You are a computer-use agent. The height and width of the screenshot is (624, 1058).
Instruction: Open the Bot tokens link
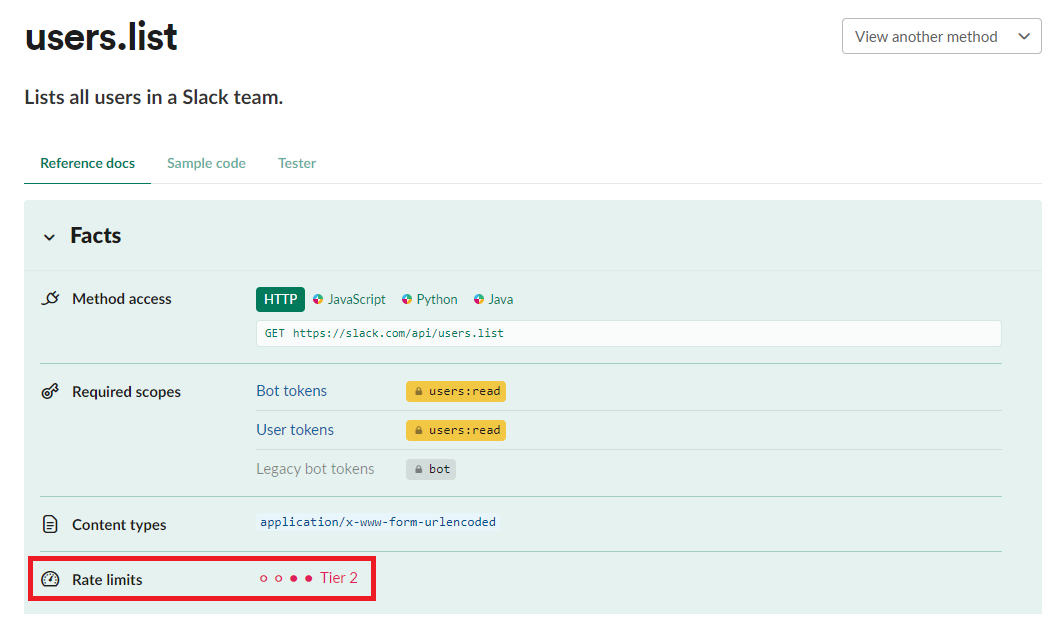(x=291, y=391)
